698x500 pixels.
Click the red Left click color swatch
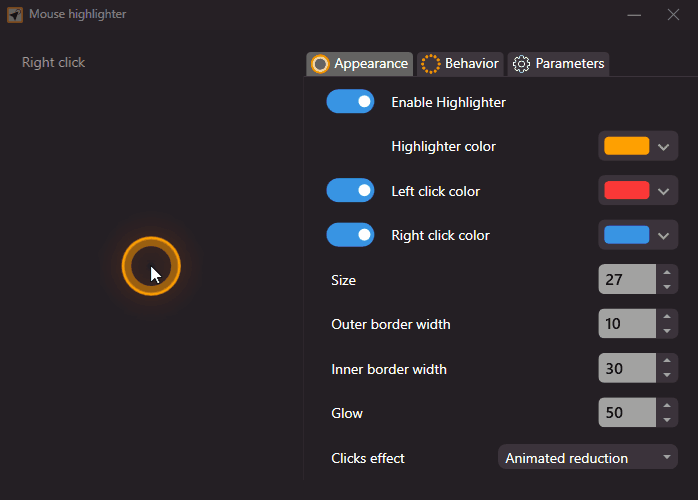(626, 191)
